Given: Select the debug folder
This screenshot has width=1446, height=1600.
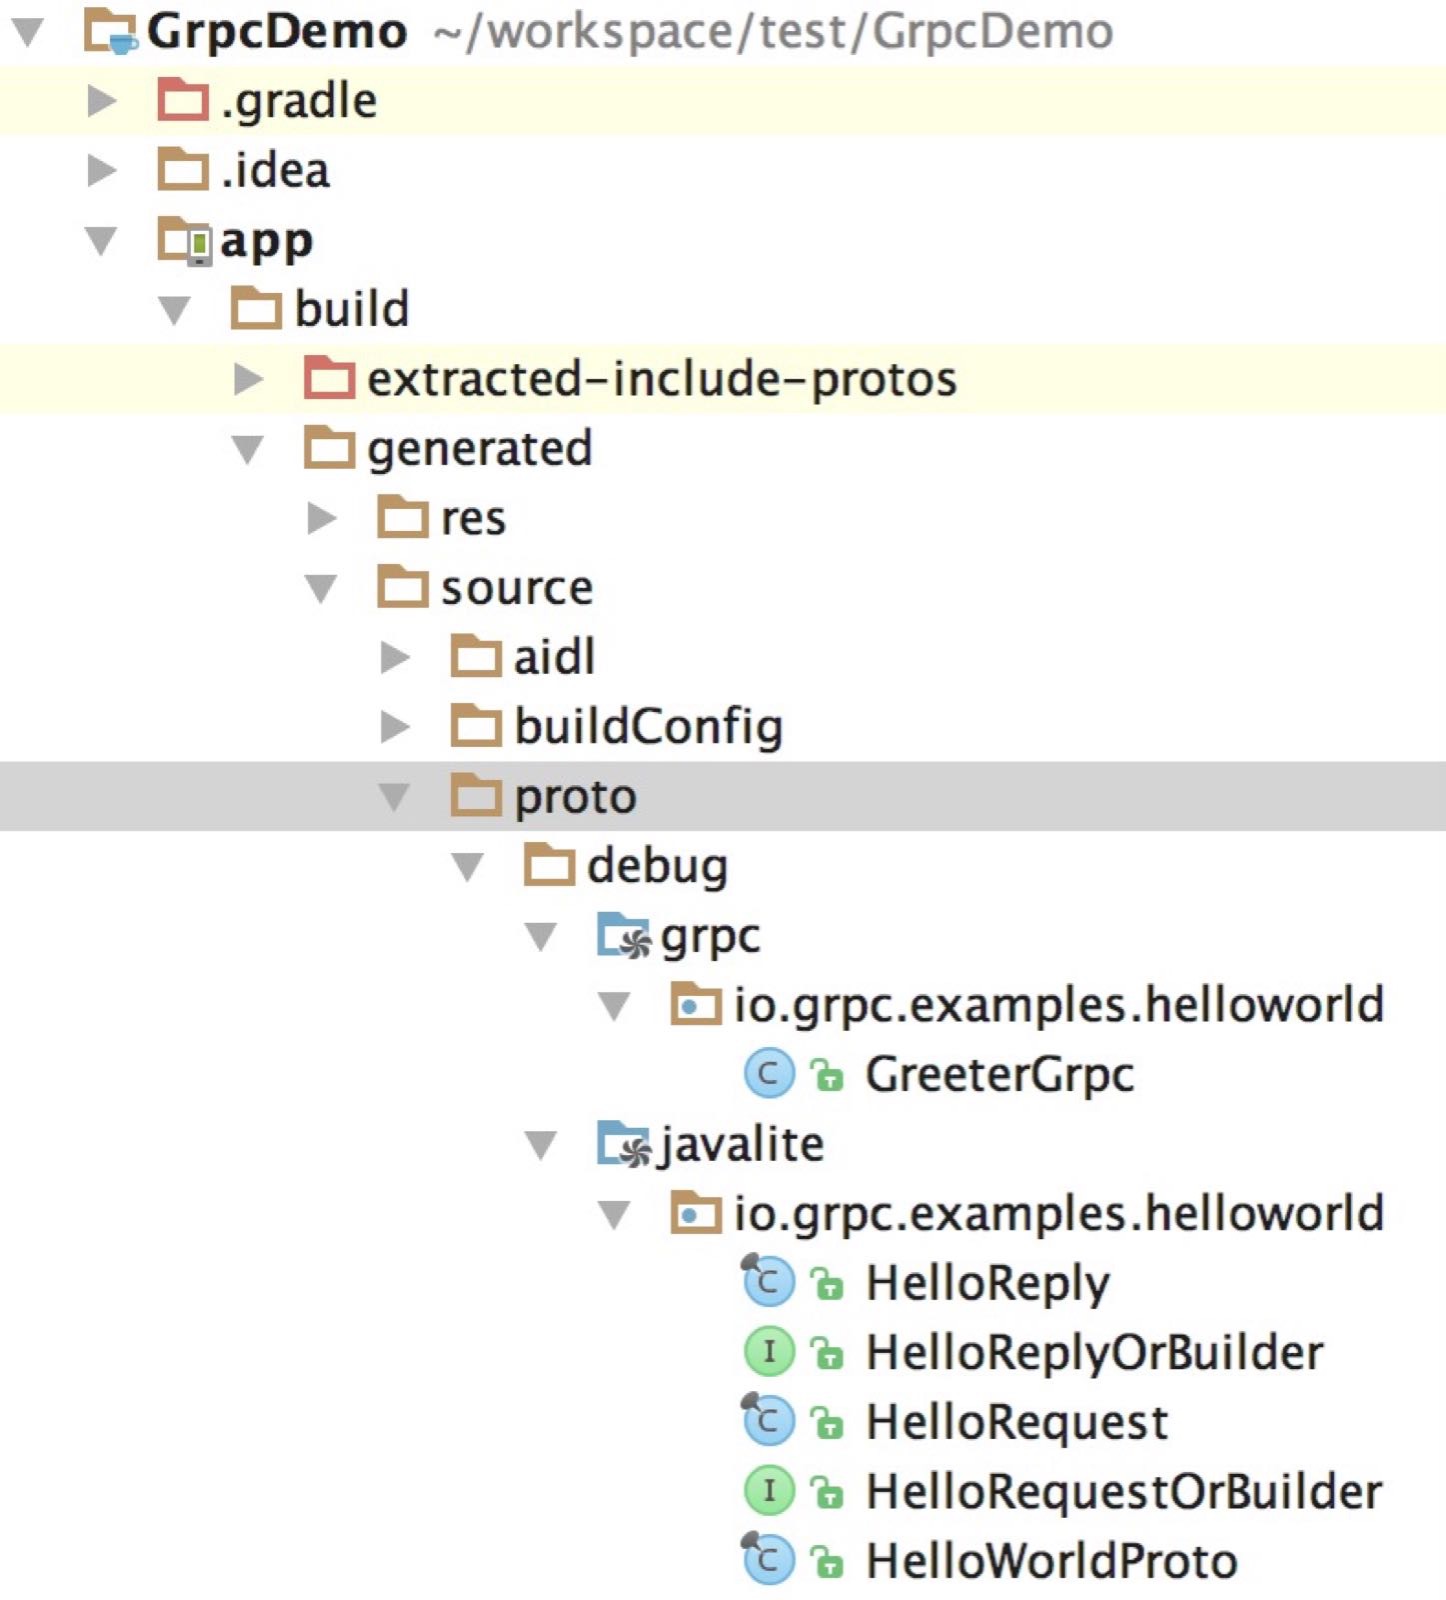Looking at the screenshot, I should click(x=656, y=866).
